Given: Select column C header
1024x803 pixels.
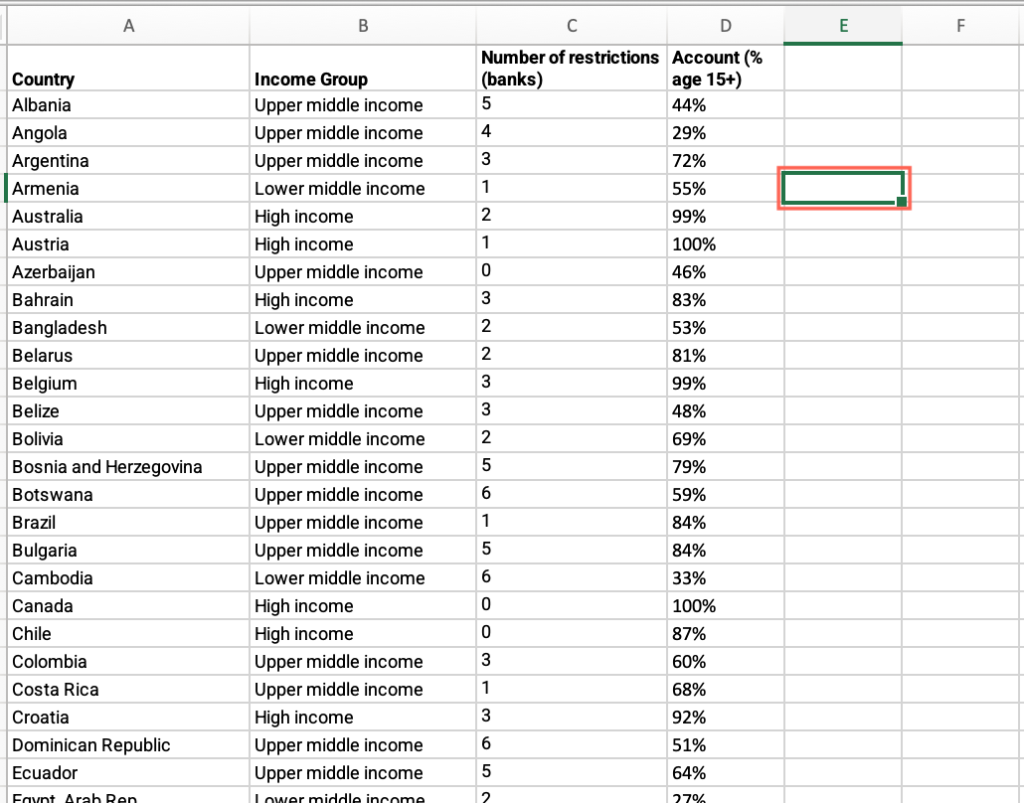Looking at the screenshot, I should tap(571, 26).
